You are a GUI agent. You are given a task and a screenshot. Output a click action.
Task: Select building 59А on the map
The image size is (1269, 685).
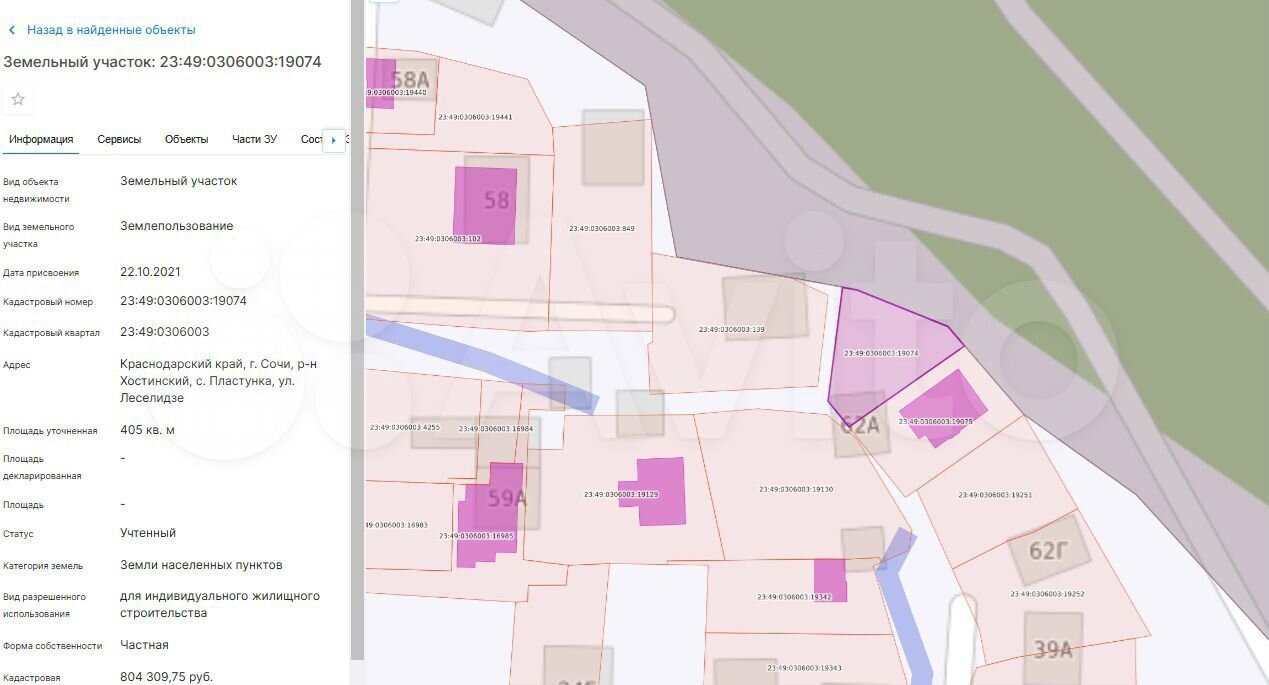pyautogui.click(x=506, y=498)
